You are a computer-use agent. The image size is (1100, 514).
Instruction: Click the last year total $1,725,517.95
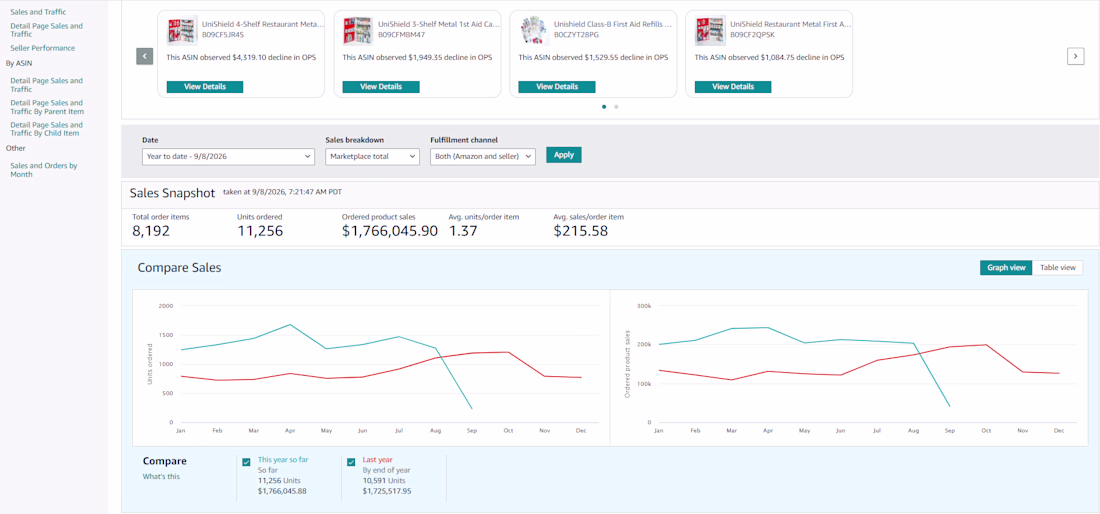pos(387,491)
